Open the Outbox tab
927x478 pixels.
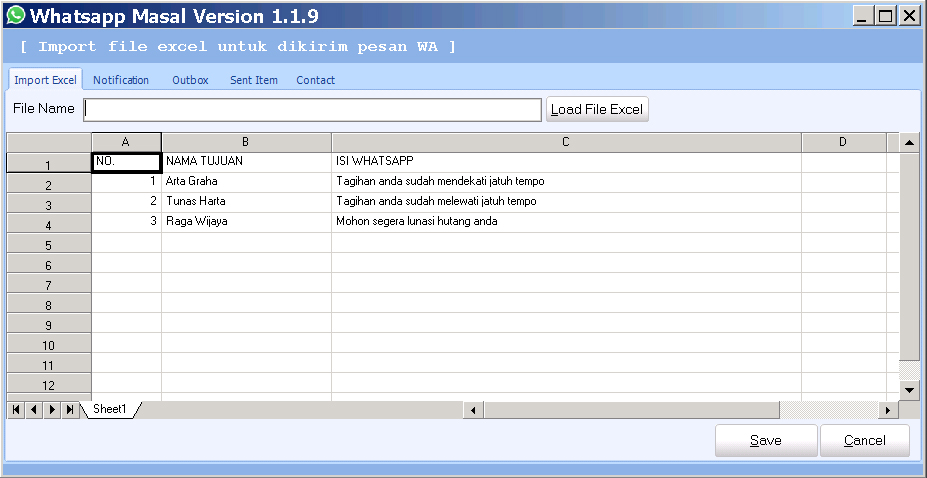pyautogui.click(x=190, y=80)
